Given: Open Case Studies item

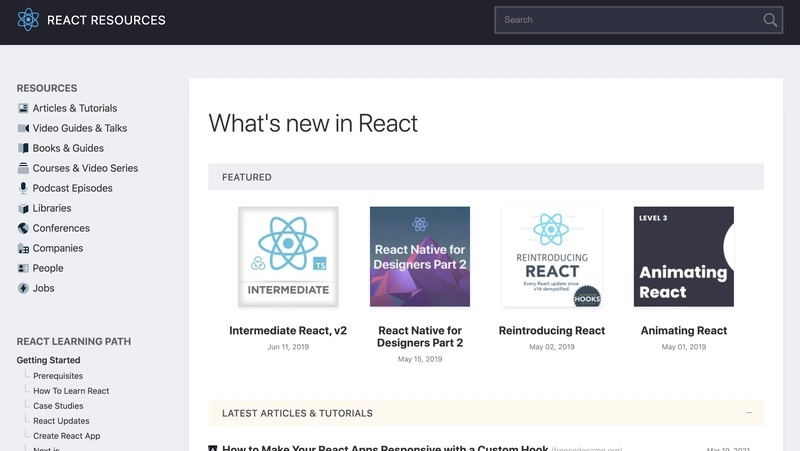Looking at the screenshot, I should [x=58, y=406].
